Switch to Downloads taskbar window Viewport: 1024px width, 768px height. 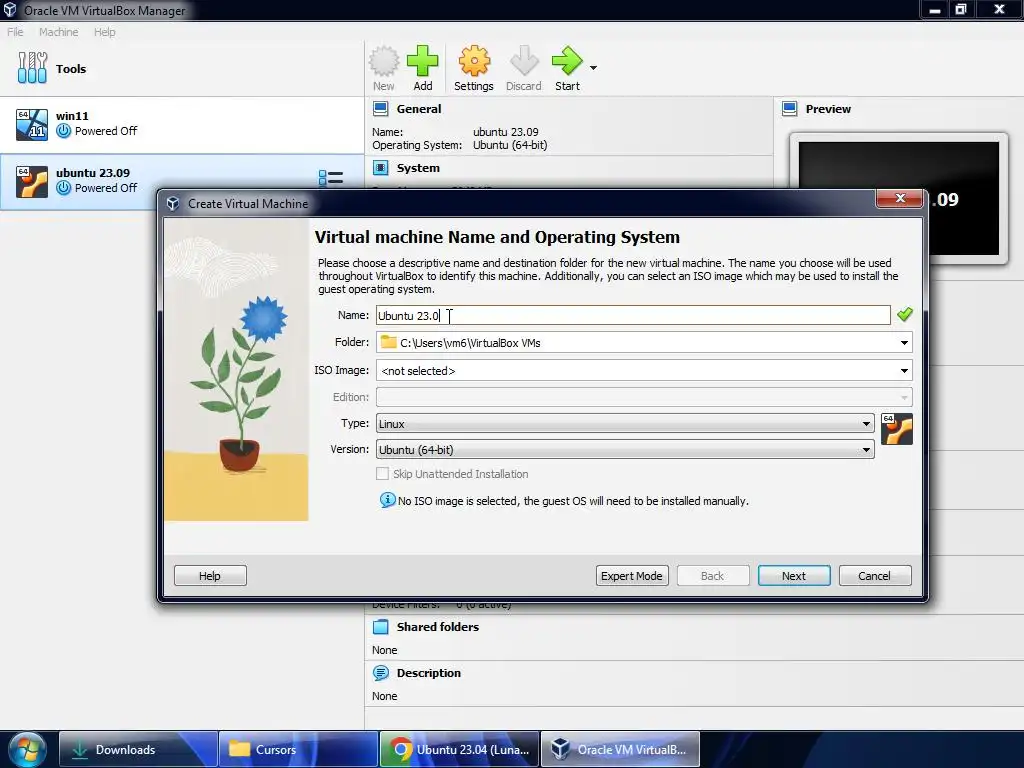pos(138,750)
